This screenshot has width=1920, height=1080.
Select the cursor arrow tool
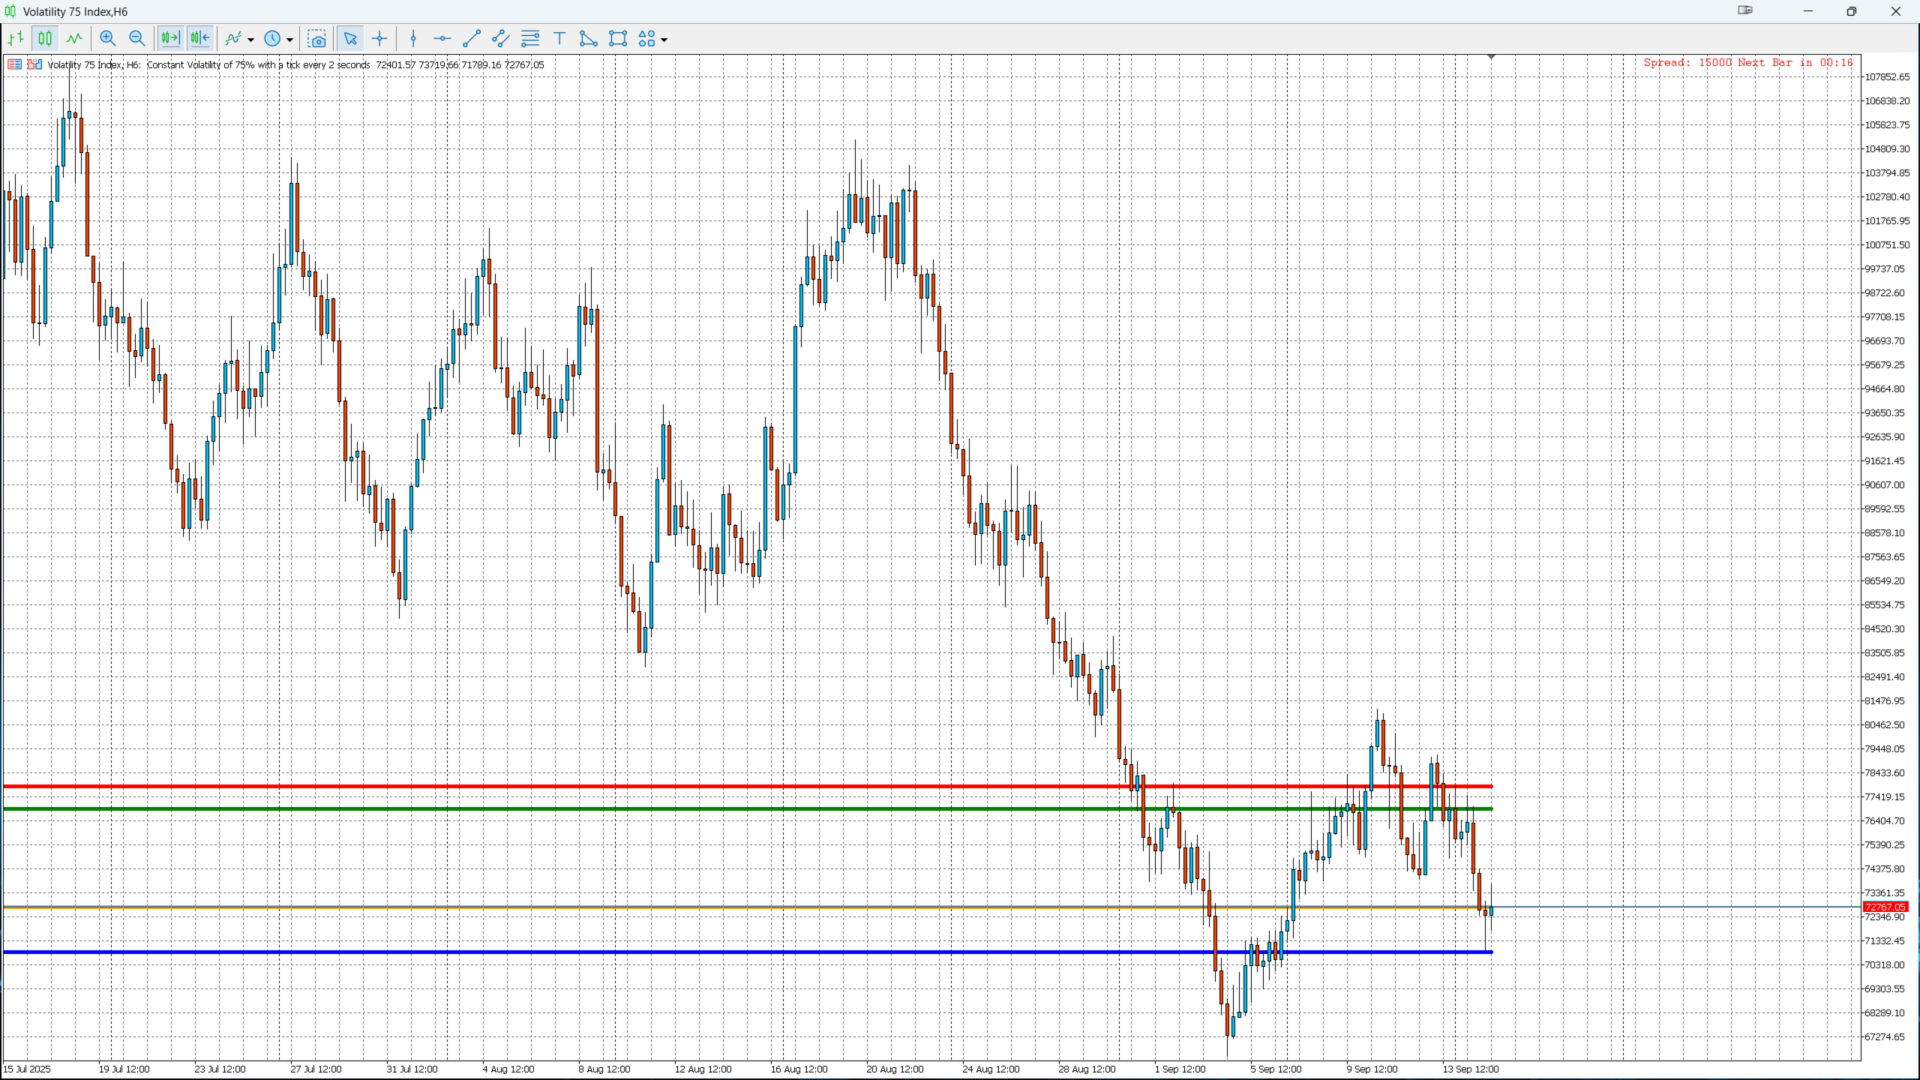point(350,39)
